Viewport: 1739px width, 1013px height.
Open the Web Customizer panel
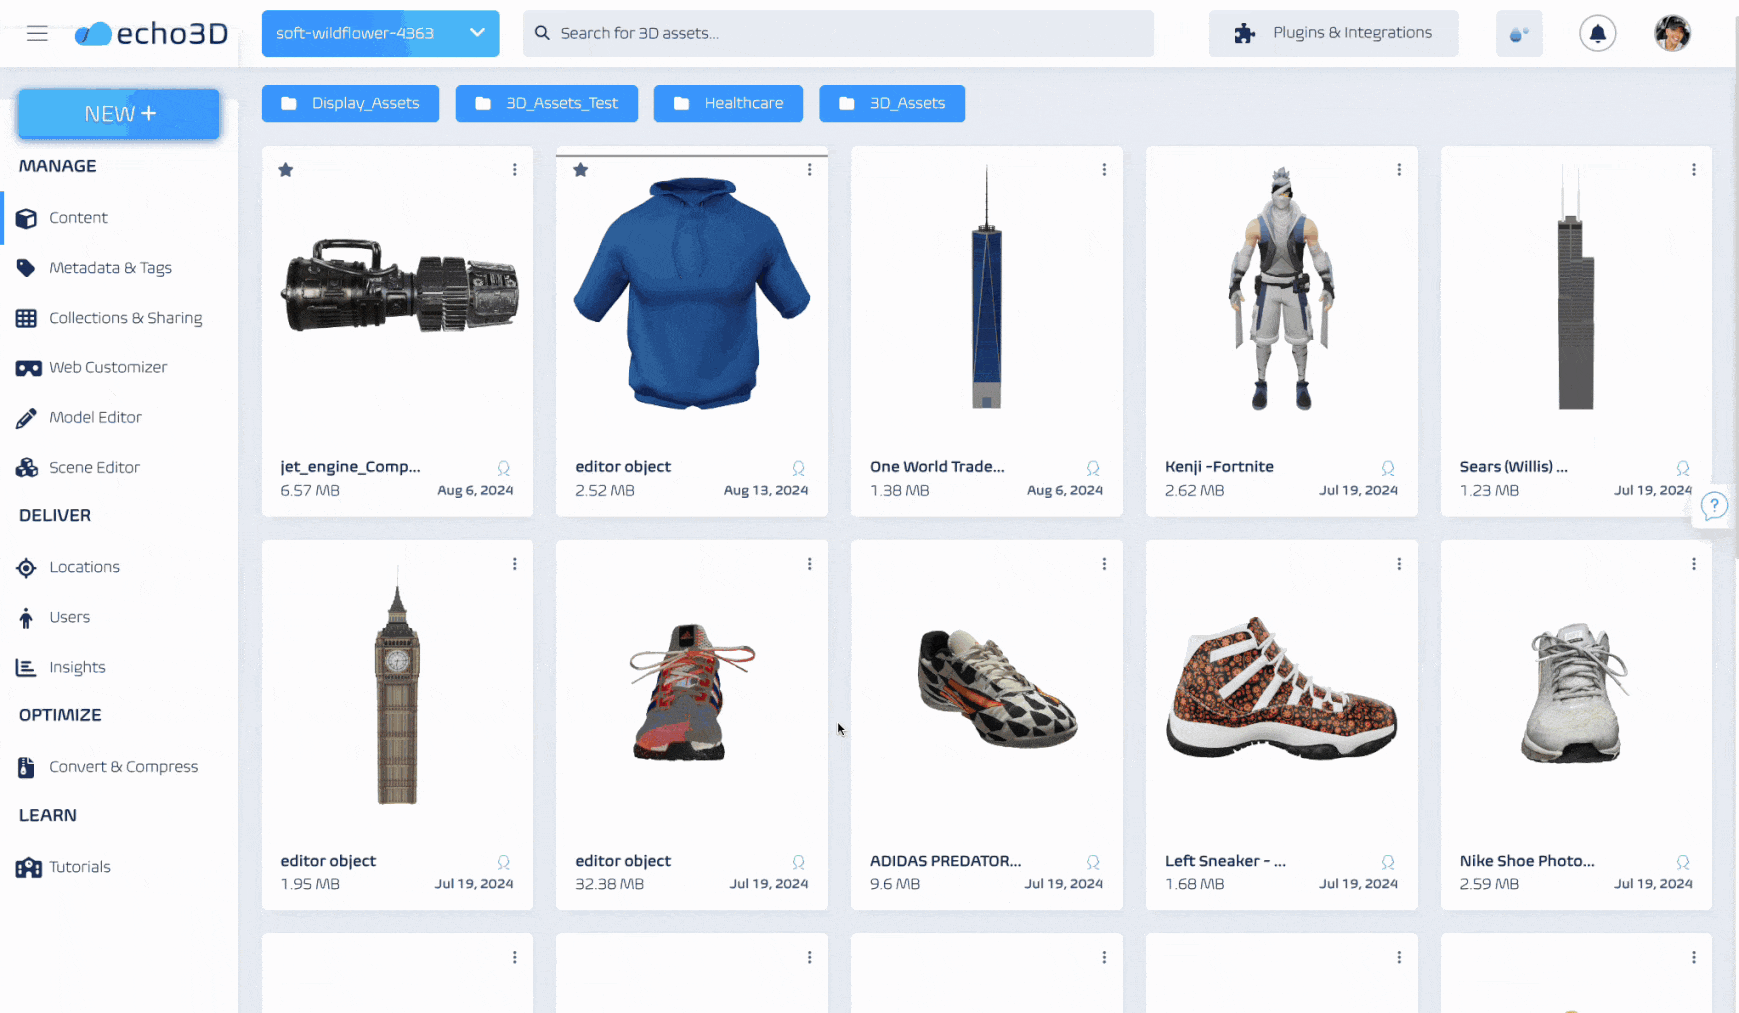click(x=108, y=367)
